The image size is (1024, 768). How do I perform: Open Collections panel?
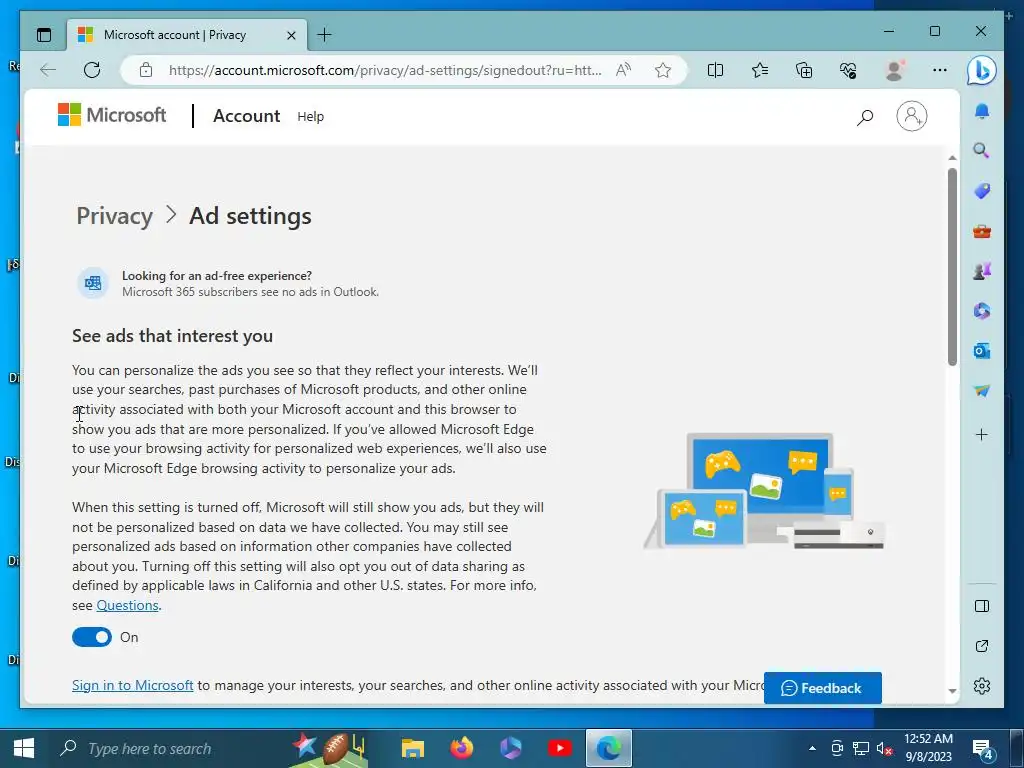pos(804,70)
